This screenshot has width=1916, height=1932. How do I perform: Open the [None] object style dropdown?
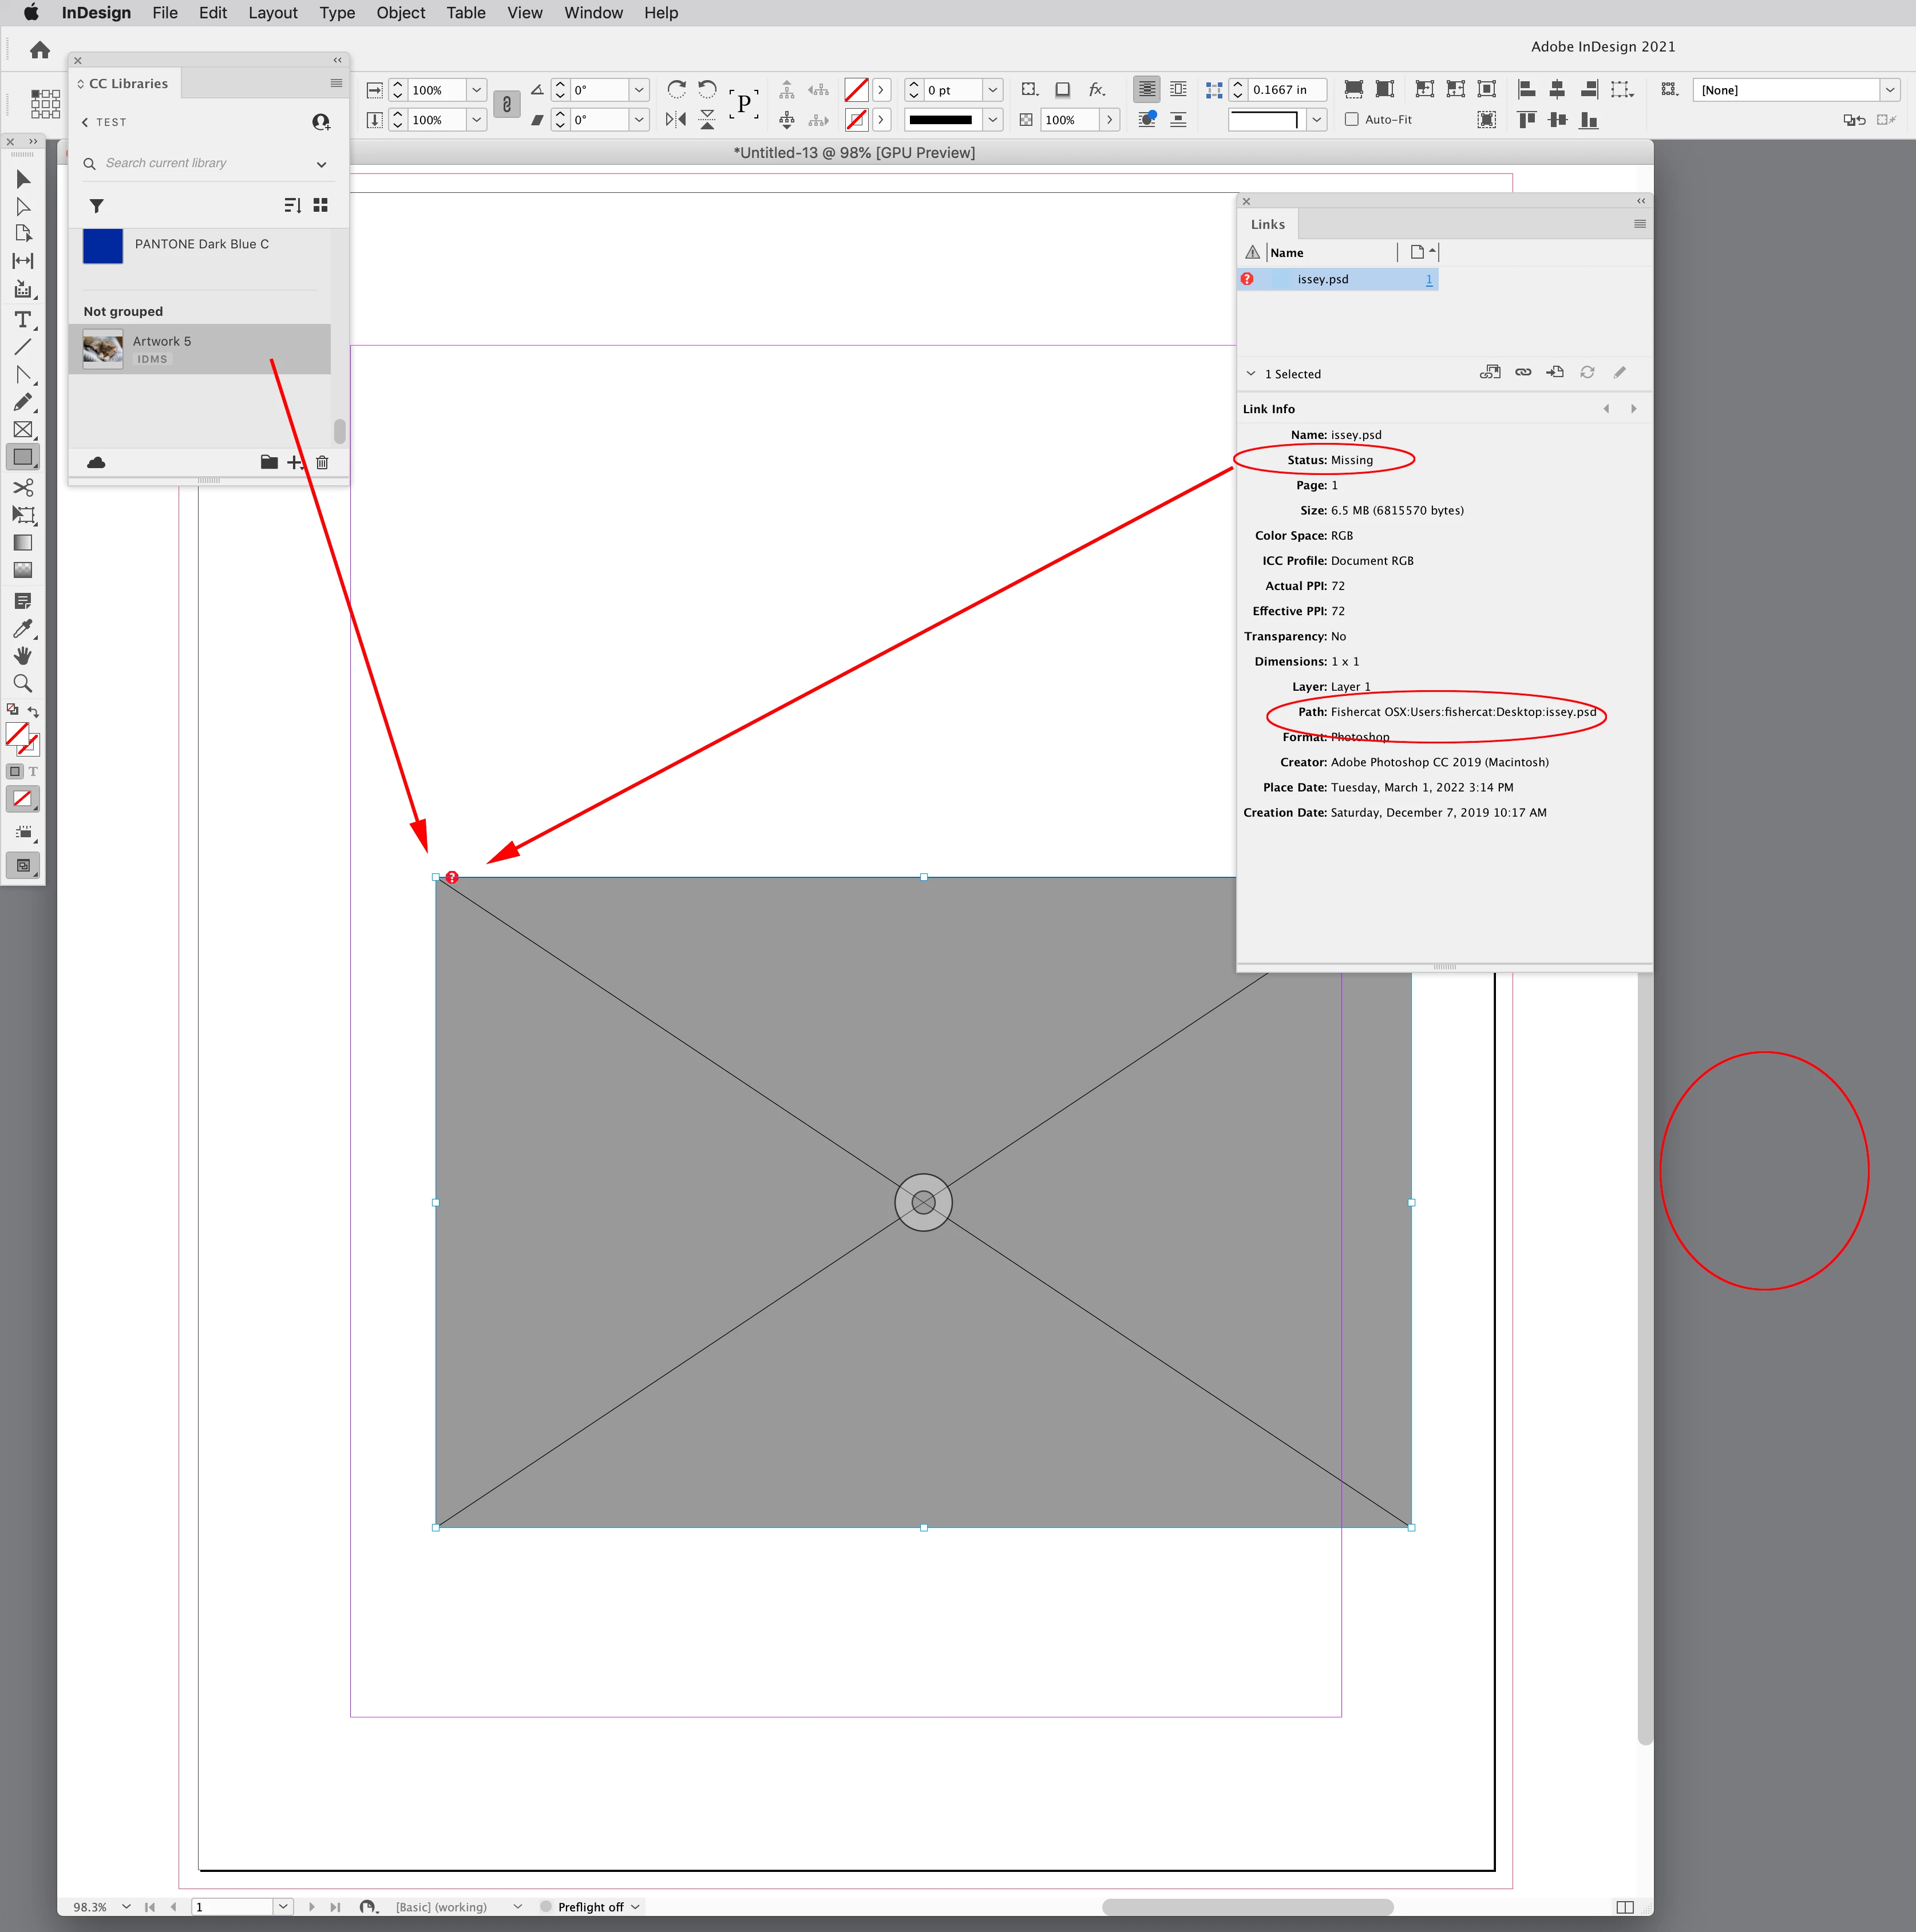point(1889,90)
